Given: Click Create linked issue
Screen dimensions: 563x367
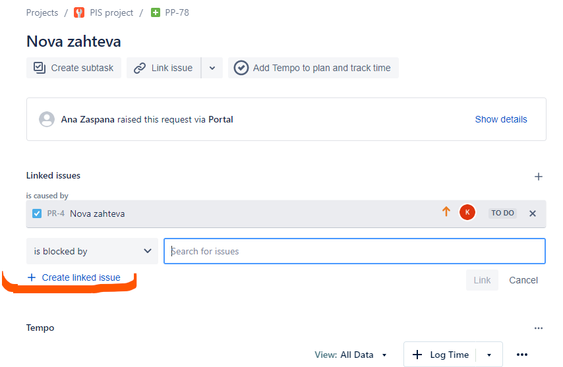Looking at the screenshot, I should click(74, 277).
